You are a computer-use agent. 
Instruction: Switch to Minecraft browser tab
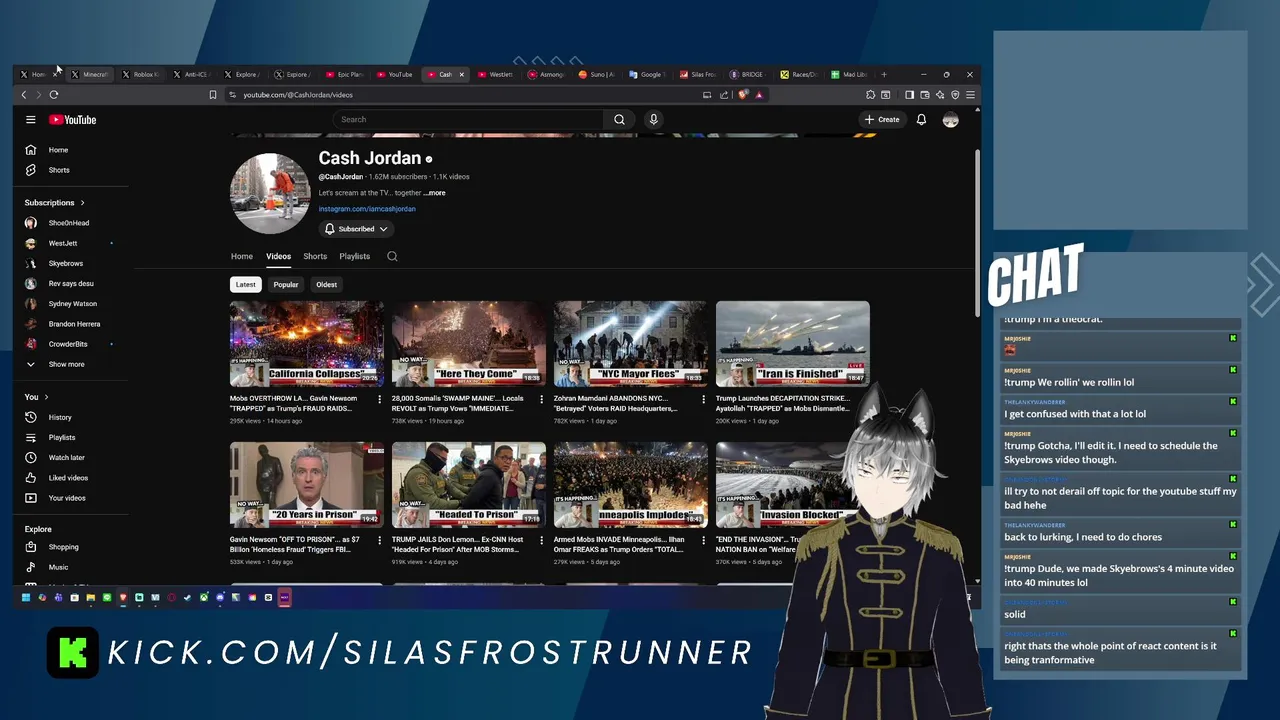tap(90, 74)
